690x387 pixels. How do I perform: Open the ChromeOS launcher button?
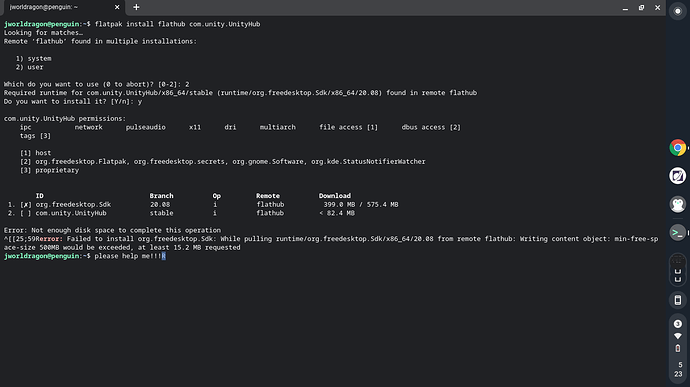[678, 11]
